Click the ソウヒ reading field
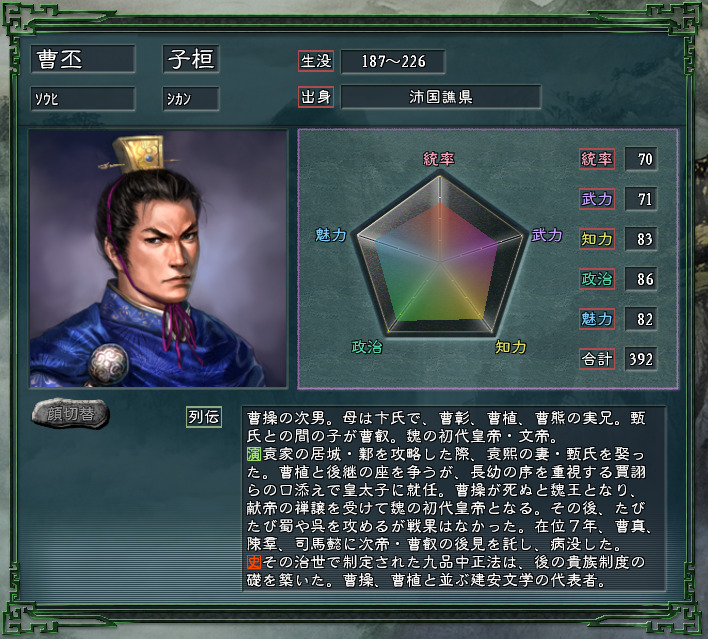Viewport: 708px width, 639px height. [83, 99]
